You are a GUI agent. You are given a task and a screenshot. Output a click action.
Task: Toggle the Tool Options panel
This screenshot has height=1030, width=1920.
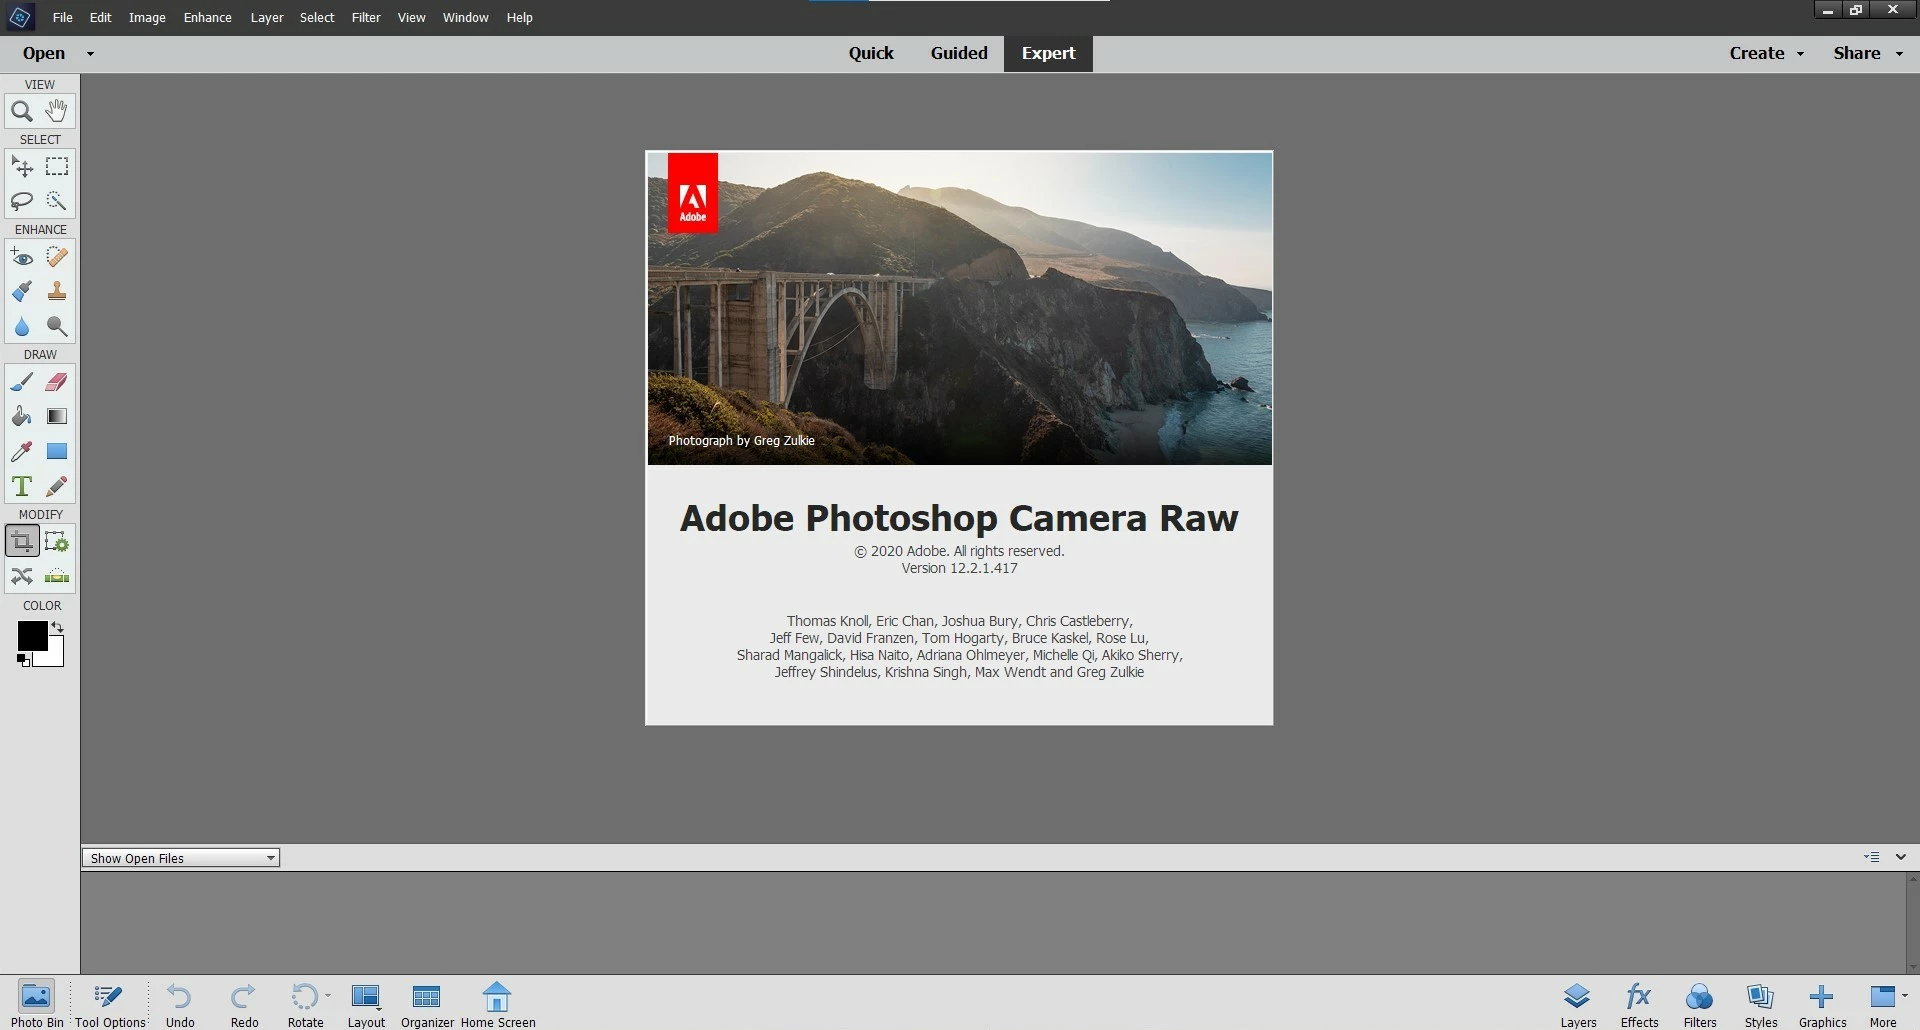pyautogui.click(x=110, y=1004)
